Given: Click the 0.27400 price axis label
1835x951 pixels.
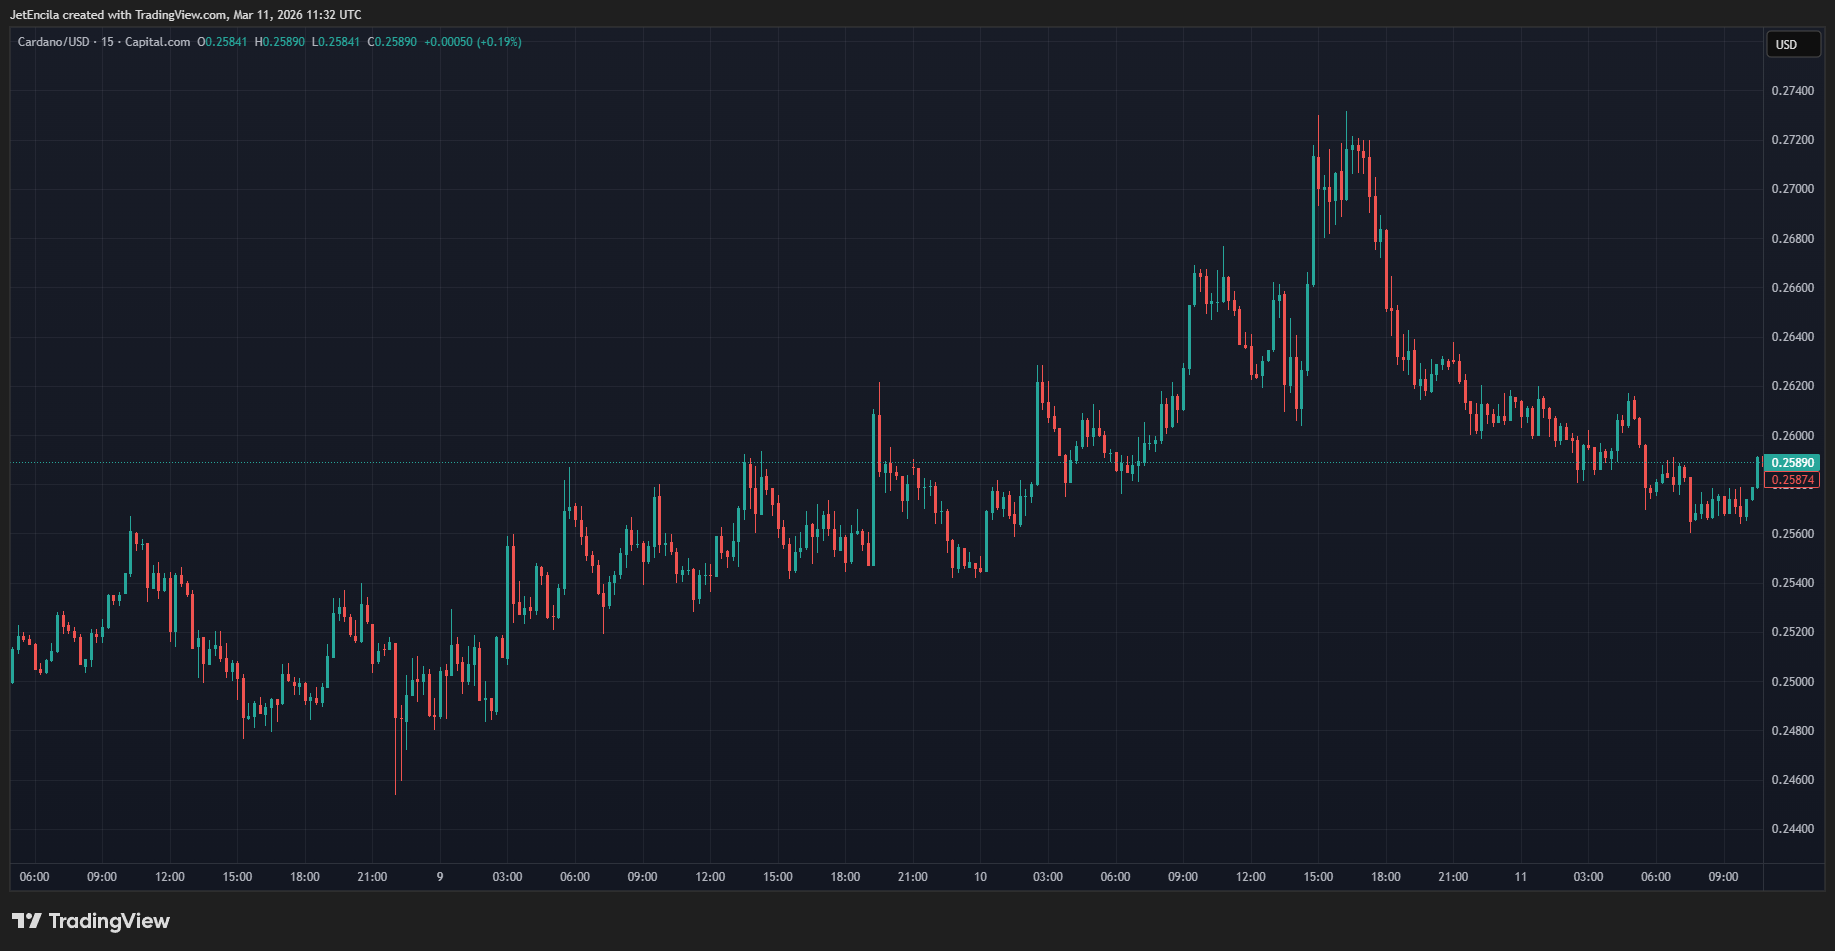Looking at the screenshot, I should (x=1792, y=91).
